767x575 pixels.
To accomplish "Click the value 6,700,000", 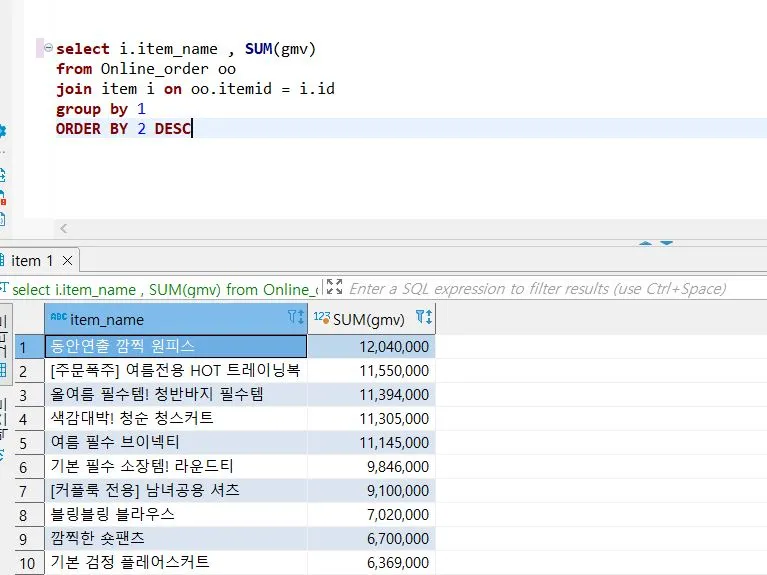I will [x=398, y=538].
